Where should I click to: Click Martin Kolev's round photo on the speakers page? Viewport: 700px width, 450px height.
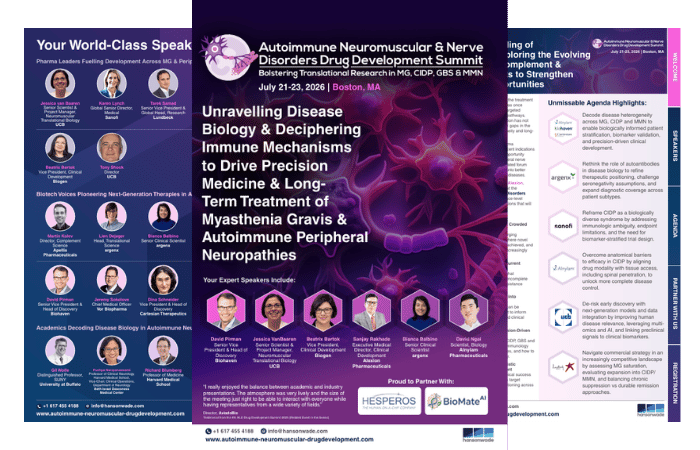coord(60,216)
